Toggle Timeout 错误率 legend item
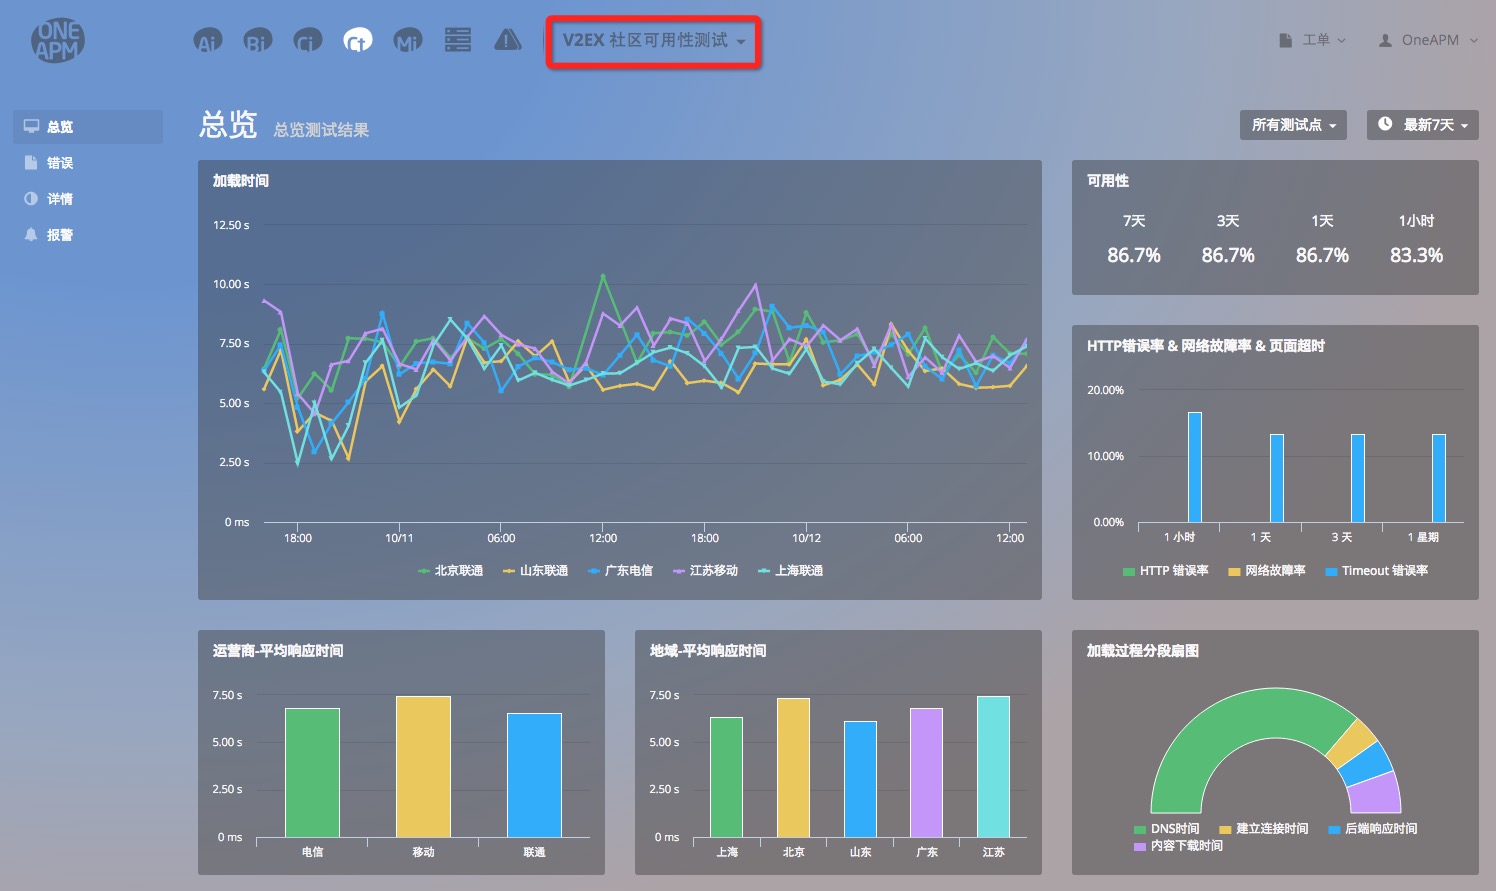Image resolution: width=1496 pixels, height=891 pixels. [1377, 571]
